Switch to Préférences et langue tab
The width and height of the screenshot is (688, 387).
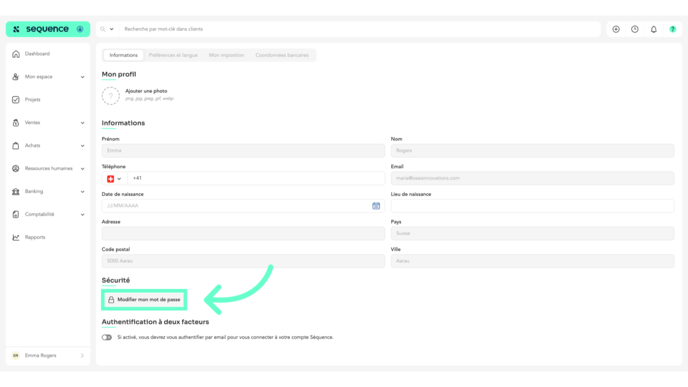173,55
